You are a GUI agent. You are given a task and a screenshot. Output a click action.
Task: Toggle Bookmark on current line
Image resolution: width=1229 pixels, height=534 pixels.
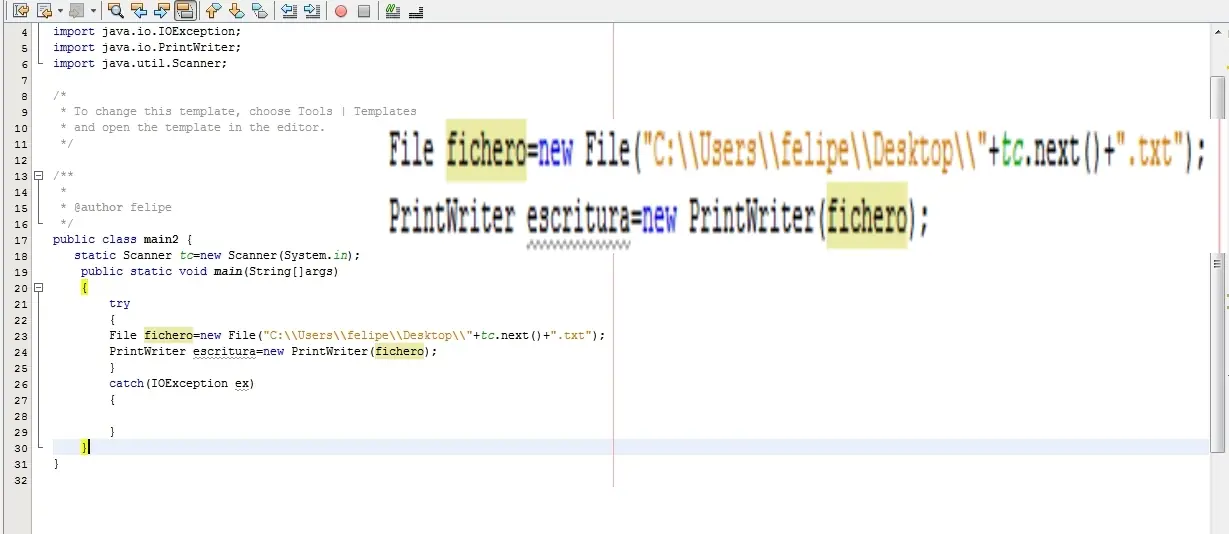pyautogui.click(x=259, y=11)
